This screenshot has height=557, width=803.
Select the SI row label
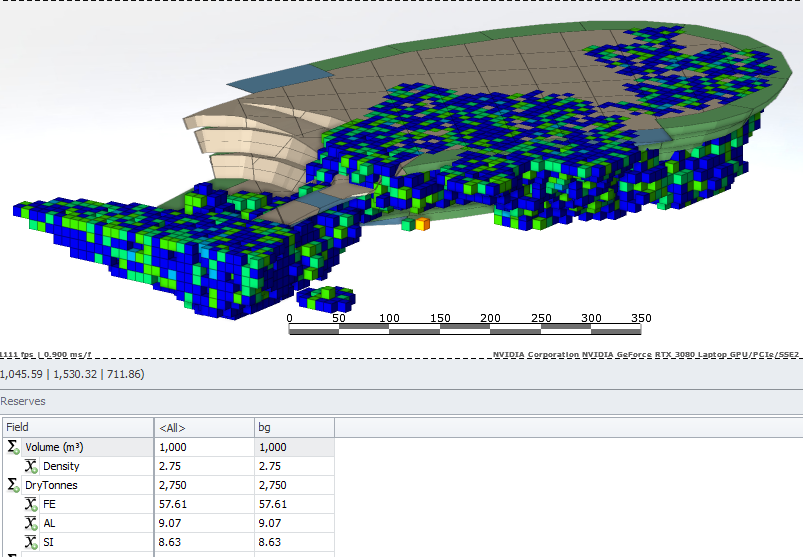48,542
